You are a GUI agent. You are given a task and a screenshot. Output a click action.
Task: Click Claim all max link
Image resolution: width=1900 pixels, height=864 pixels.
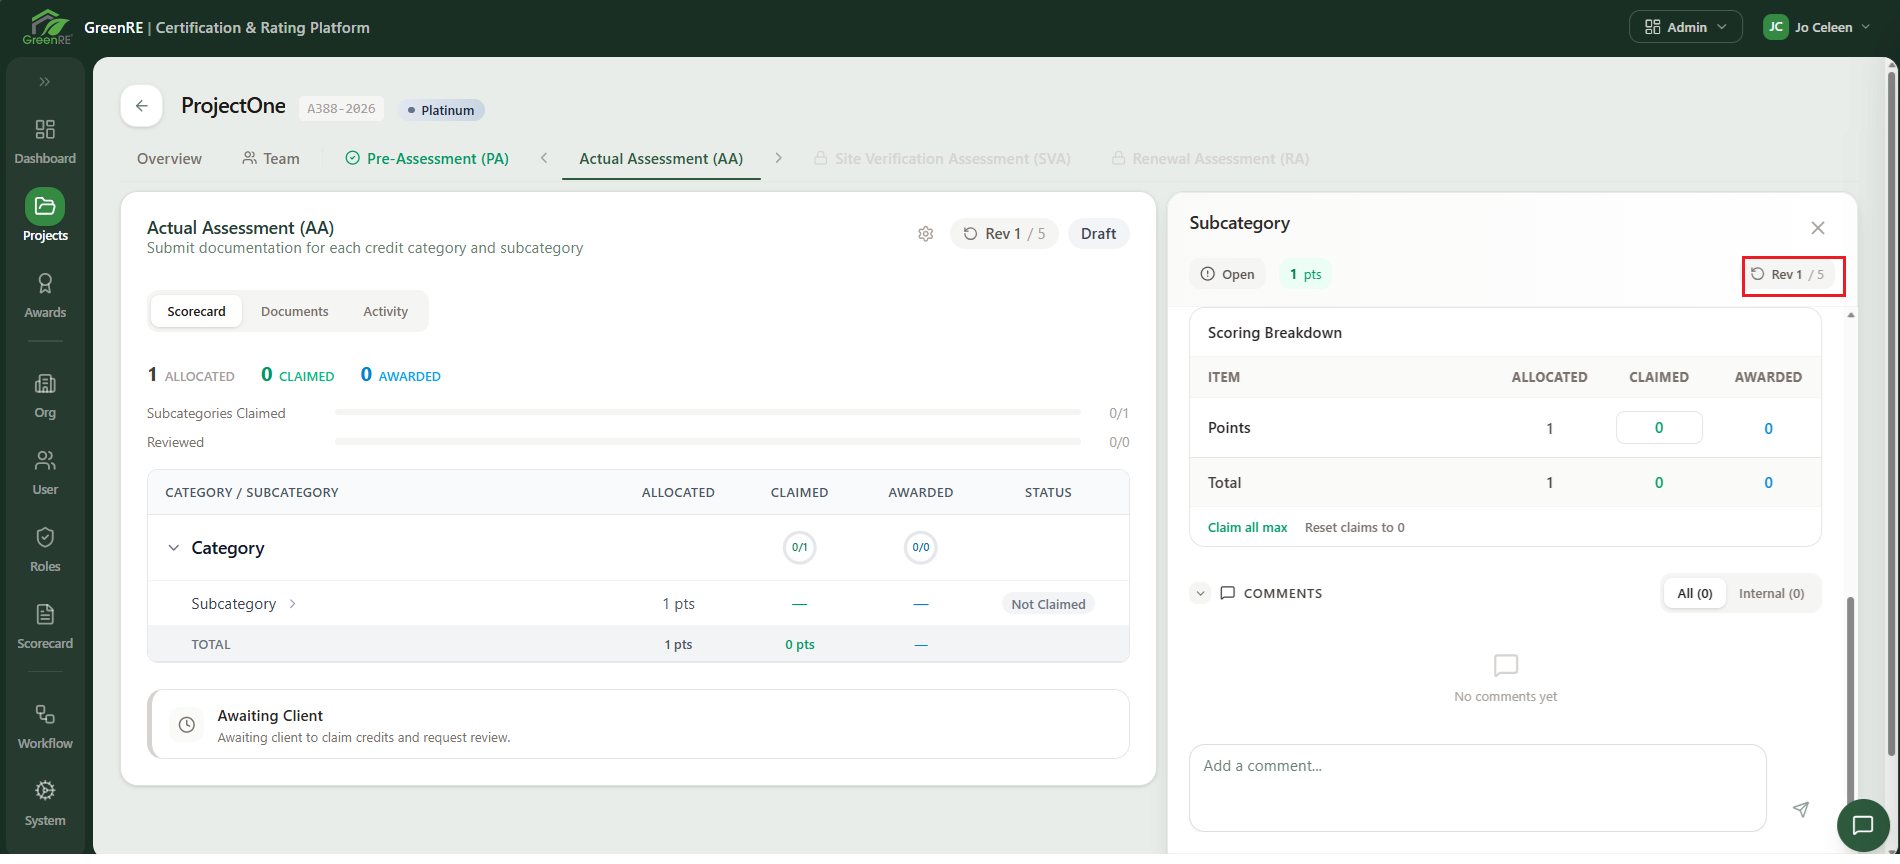click(1247, 527)
